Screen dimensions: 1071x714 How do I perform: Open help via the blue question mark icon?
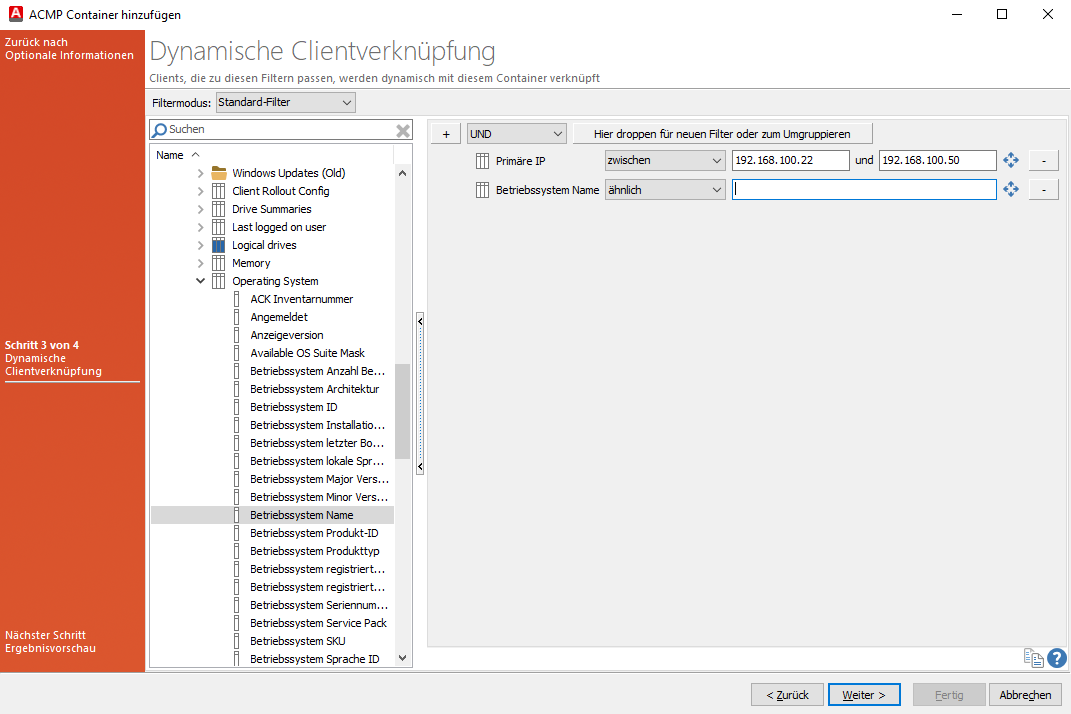[1057, 658]
